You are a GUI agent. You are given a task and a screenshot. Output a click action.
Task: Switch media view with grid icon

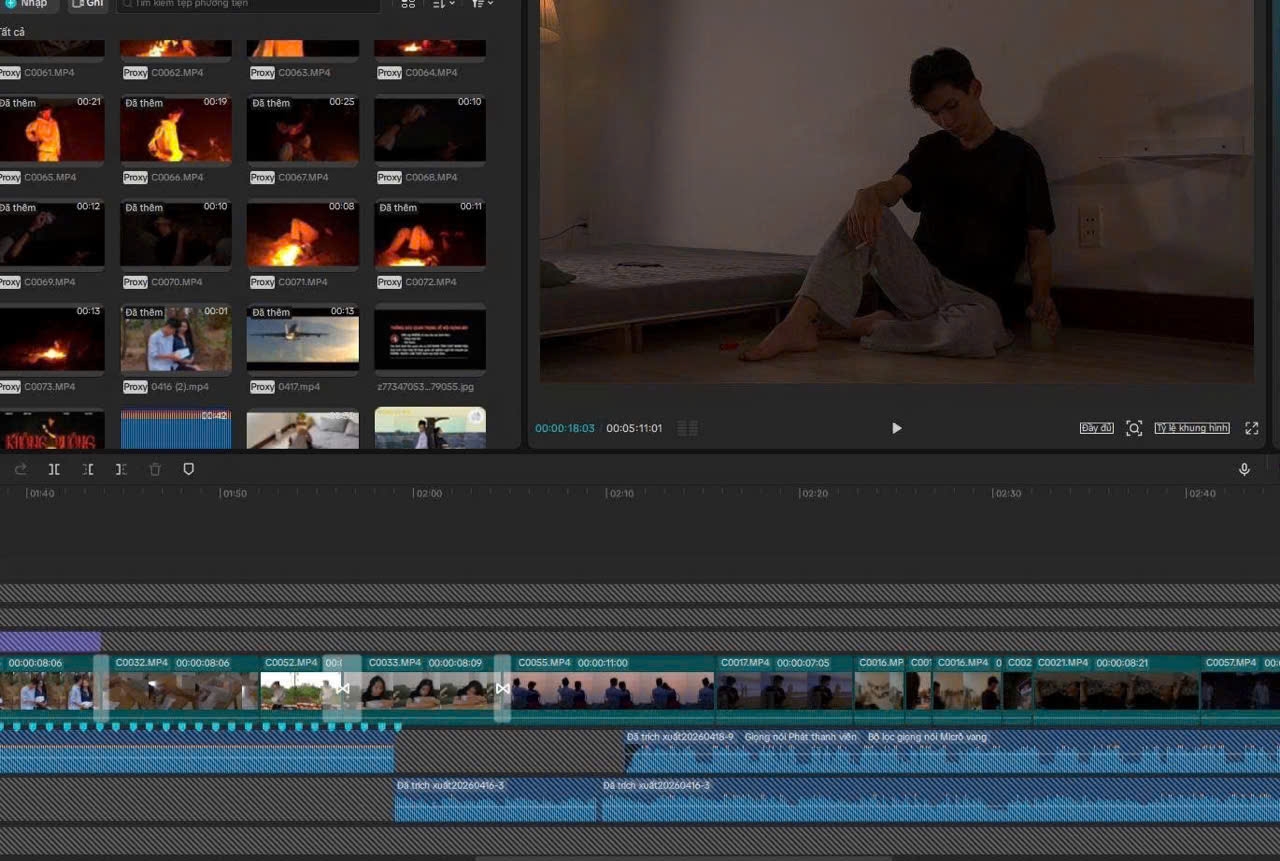408,4
